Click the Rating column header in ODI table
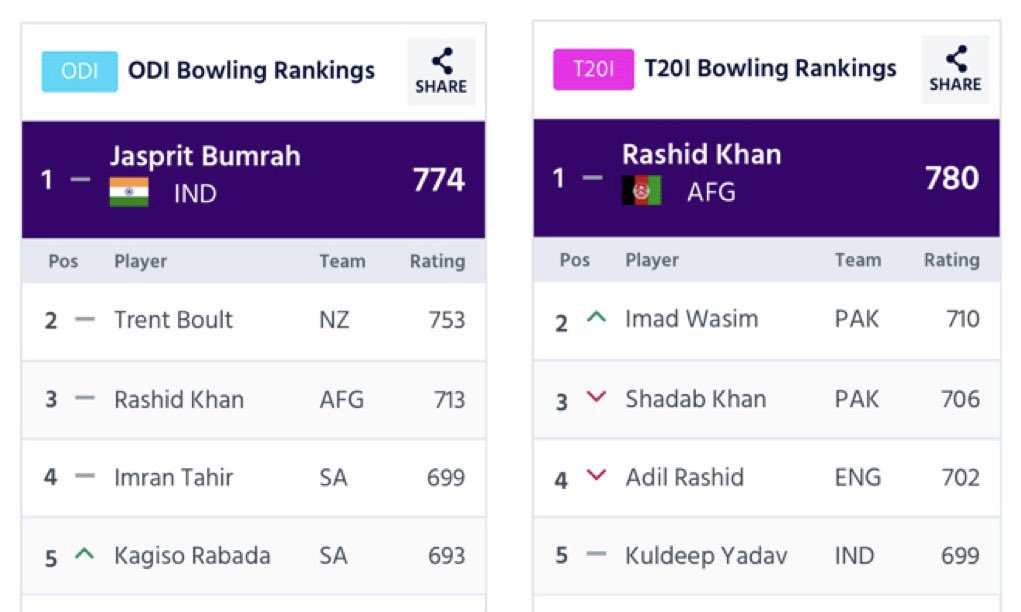The height and width of the screenshot is (612, 1021). 437,261
